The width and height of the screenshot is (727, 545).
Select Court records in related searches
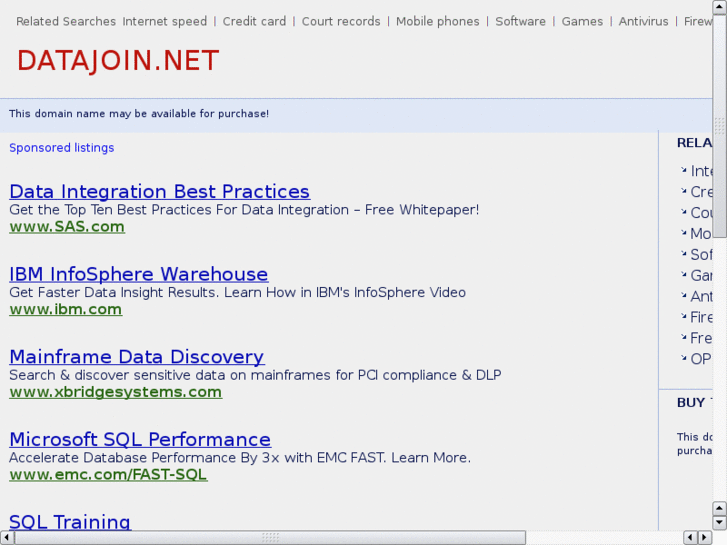pos(341,21)
